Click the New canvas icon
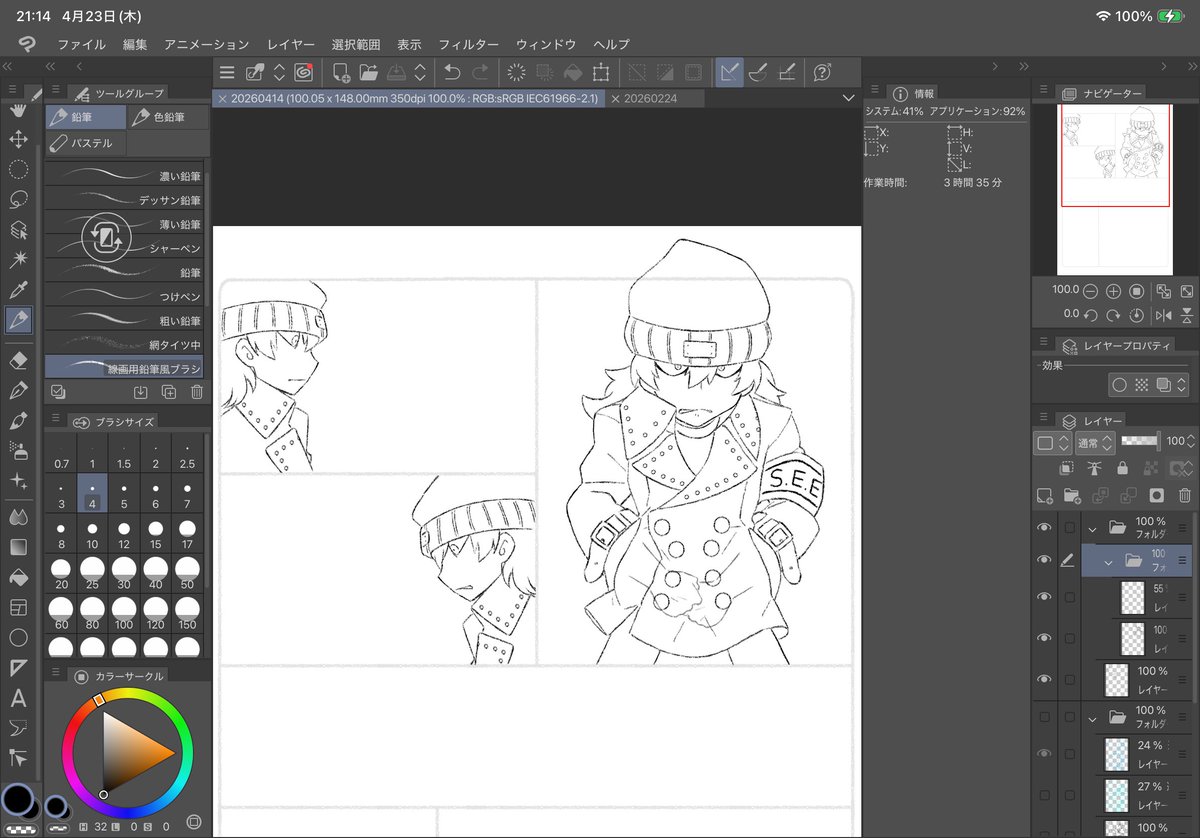The height and width of the screenshot is (838, 1200). [341, 72]
